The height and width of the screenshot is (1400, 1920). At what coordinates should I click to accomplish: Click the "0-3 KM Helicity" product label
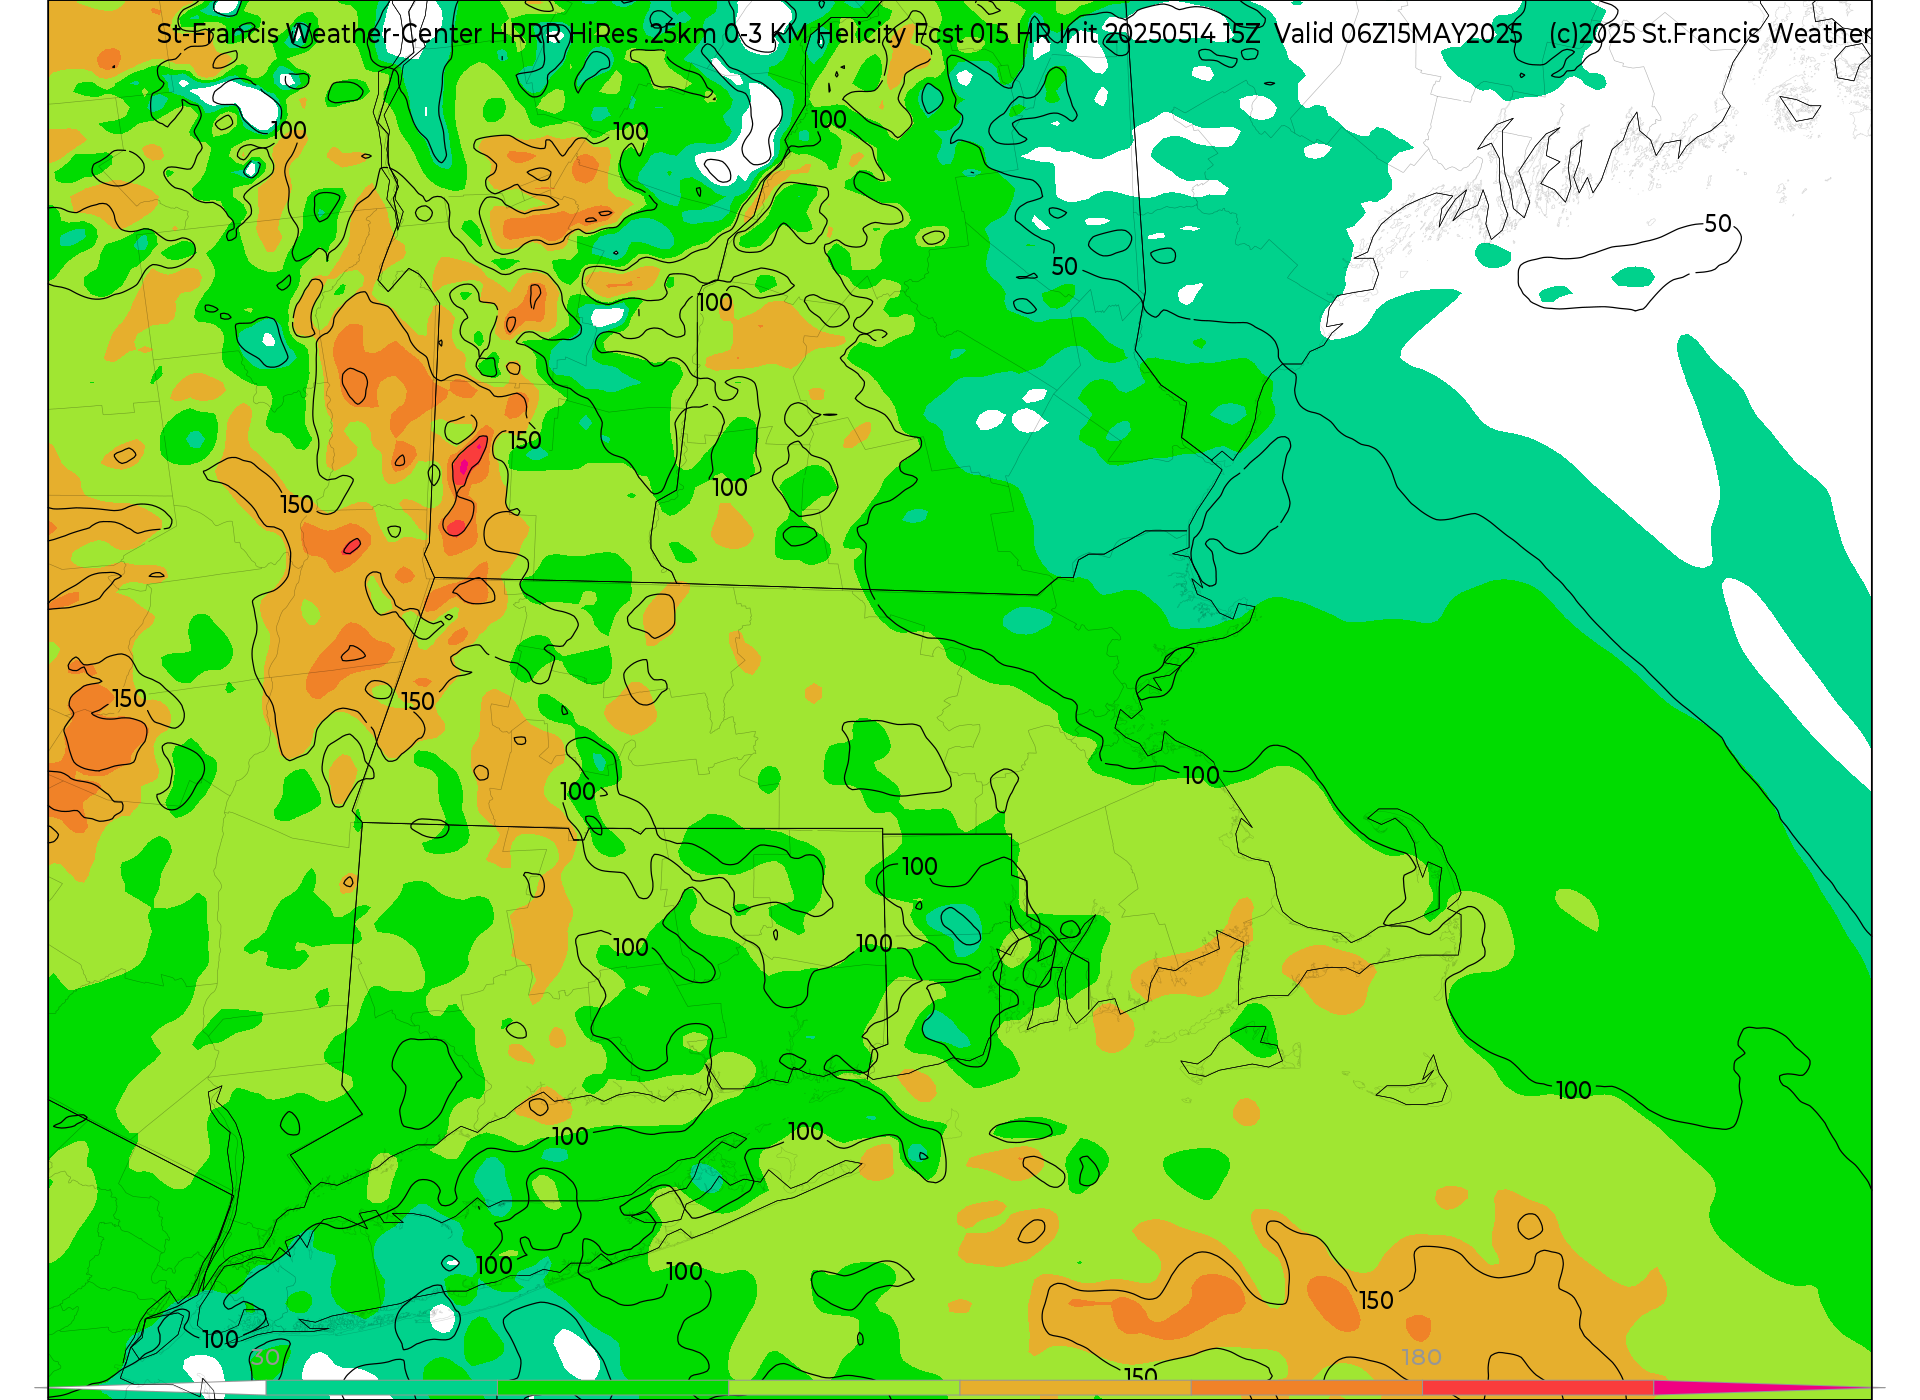[815, 34]
